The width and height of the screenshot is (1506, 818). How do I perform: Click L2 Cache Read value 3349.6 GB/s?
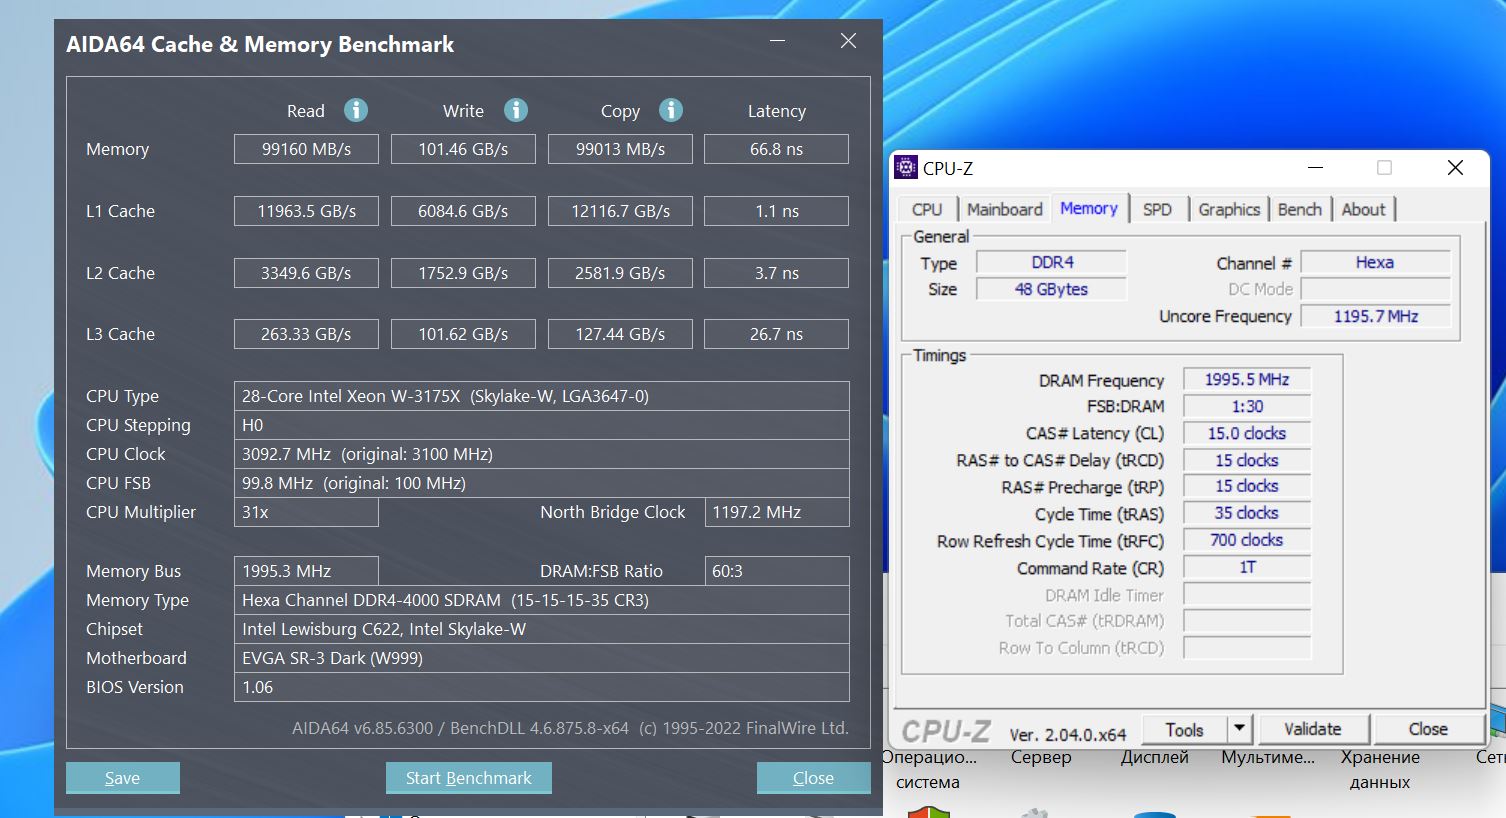306,273
